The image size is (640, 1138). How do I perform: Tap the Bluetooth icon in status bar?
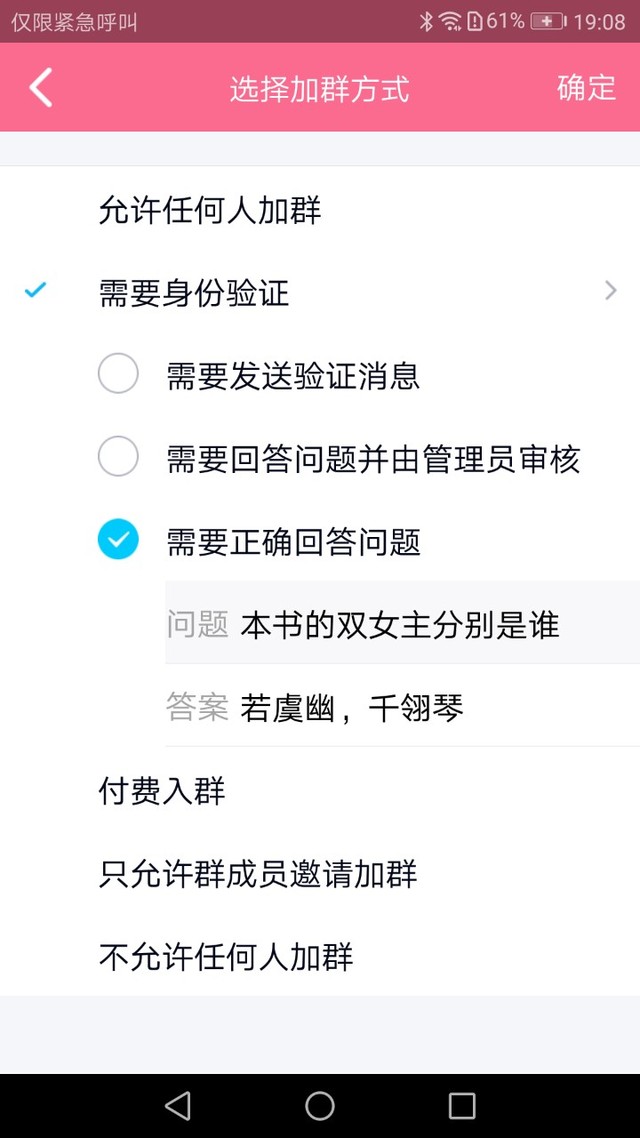tap(426, 21)
